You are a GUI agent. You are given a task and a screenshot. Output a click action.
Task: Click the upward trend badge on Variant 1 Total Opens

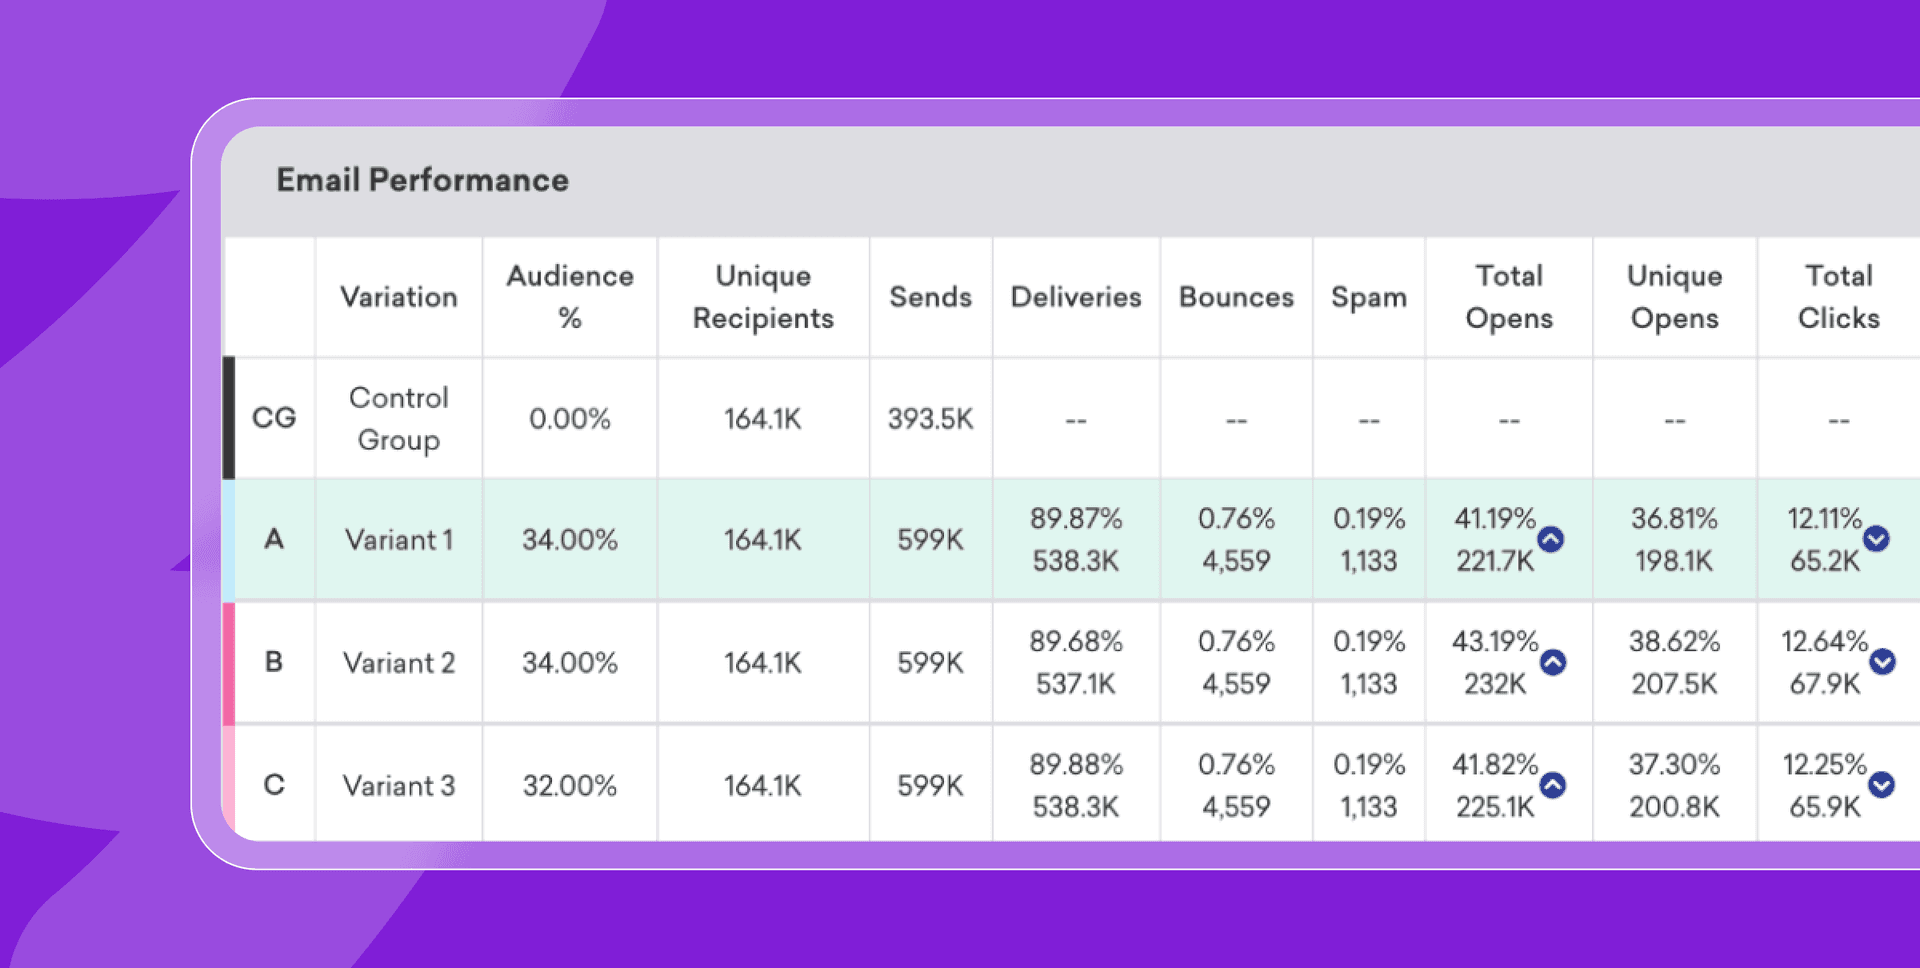click(1550, 539)
